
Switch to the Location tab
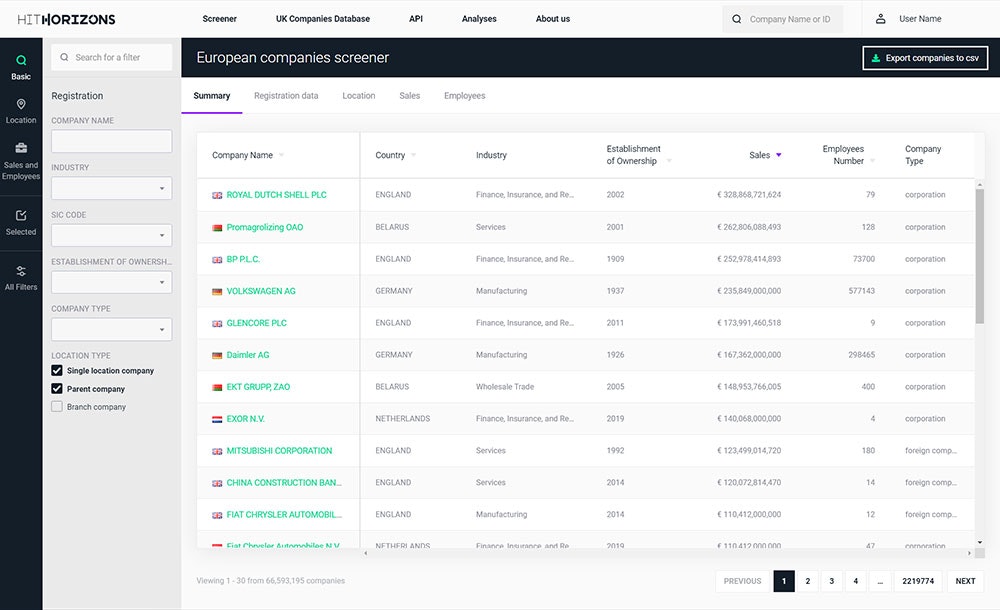358,96
